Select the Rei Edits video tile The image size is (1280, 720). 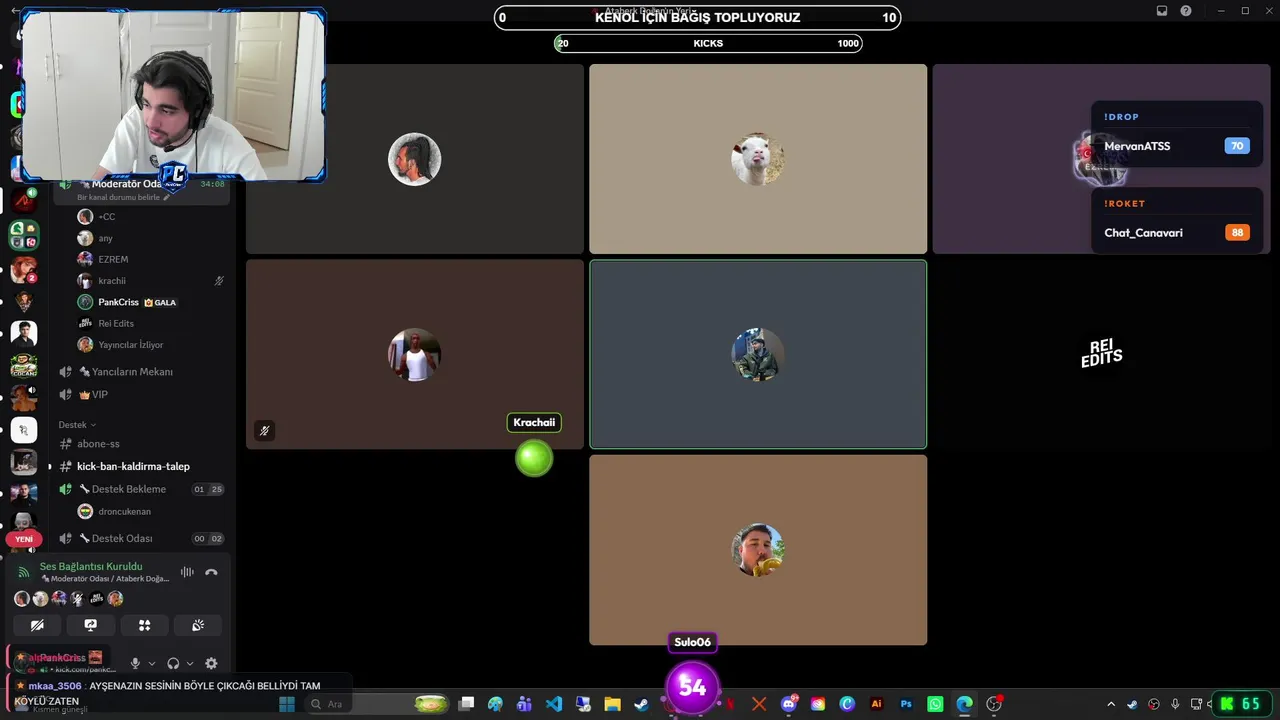point(1101,354)
